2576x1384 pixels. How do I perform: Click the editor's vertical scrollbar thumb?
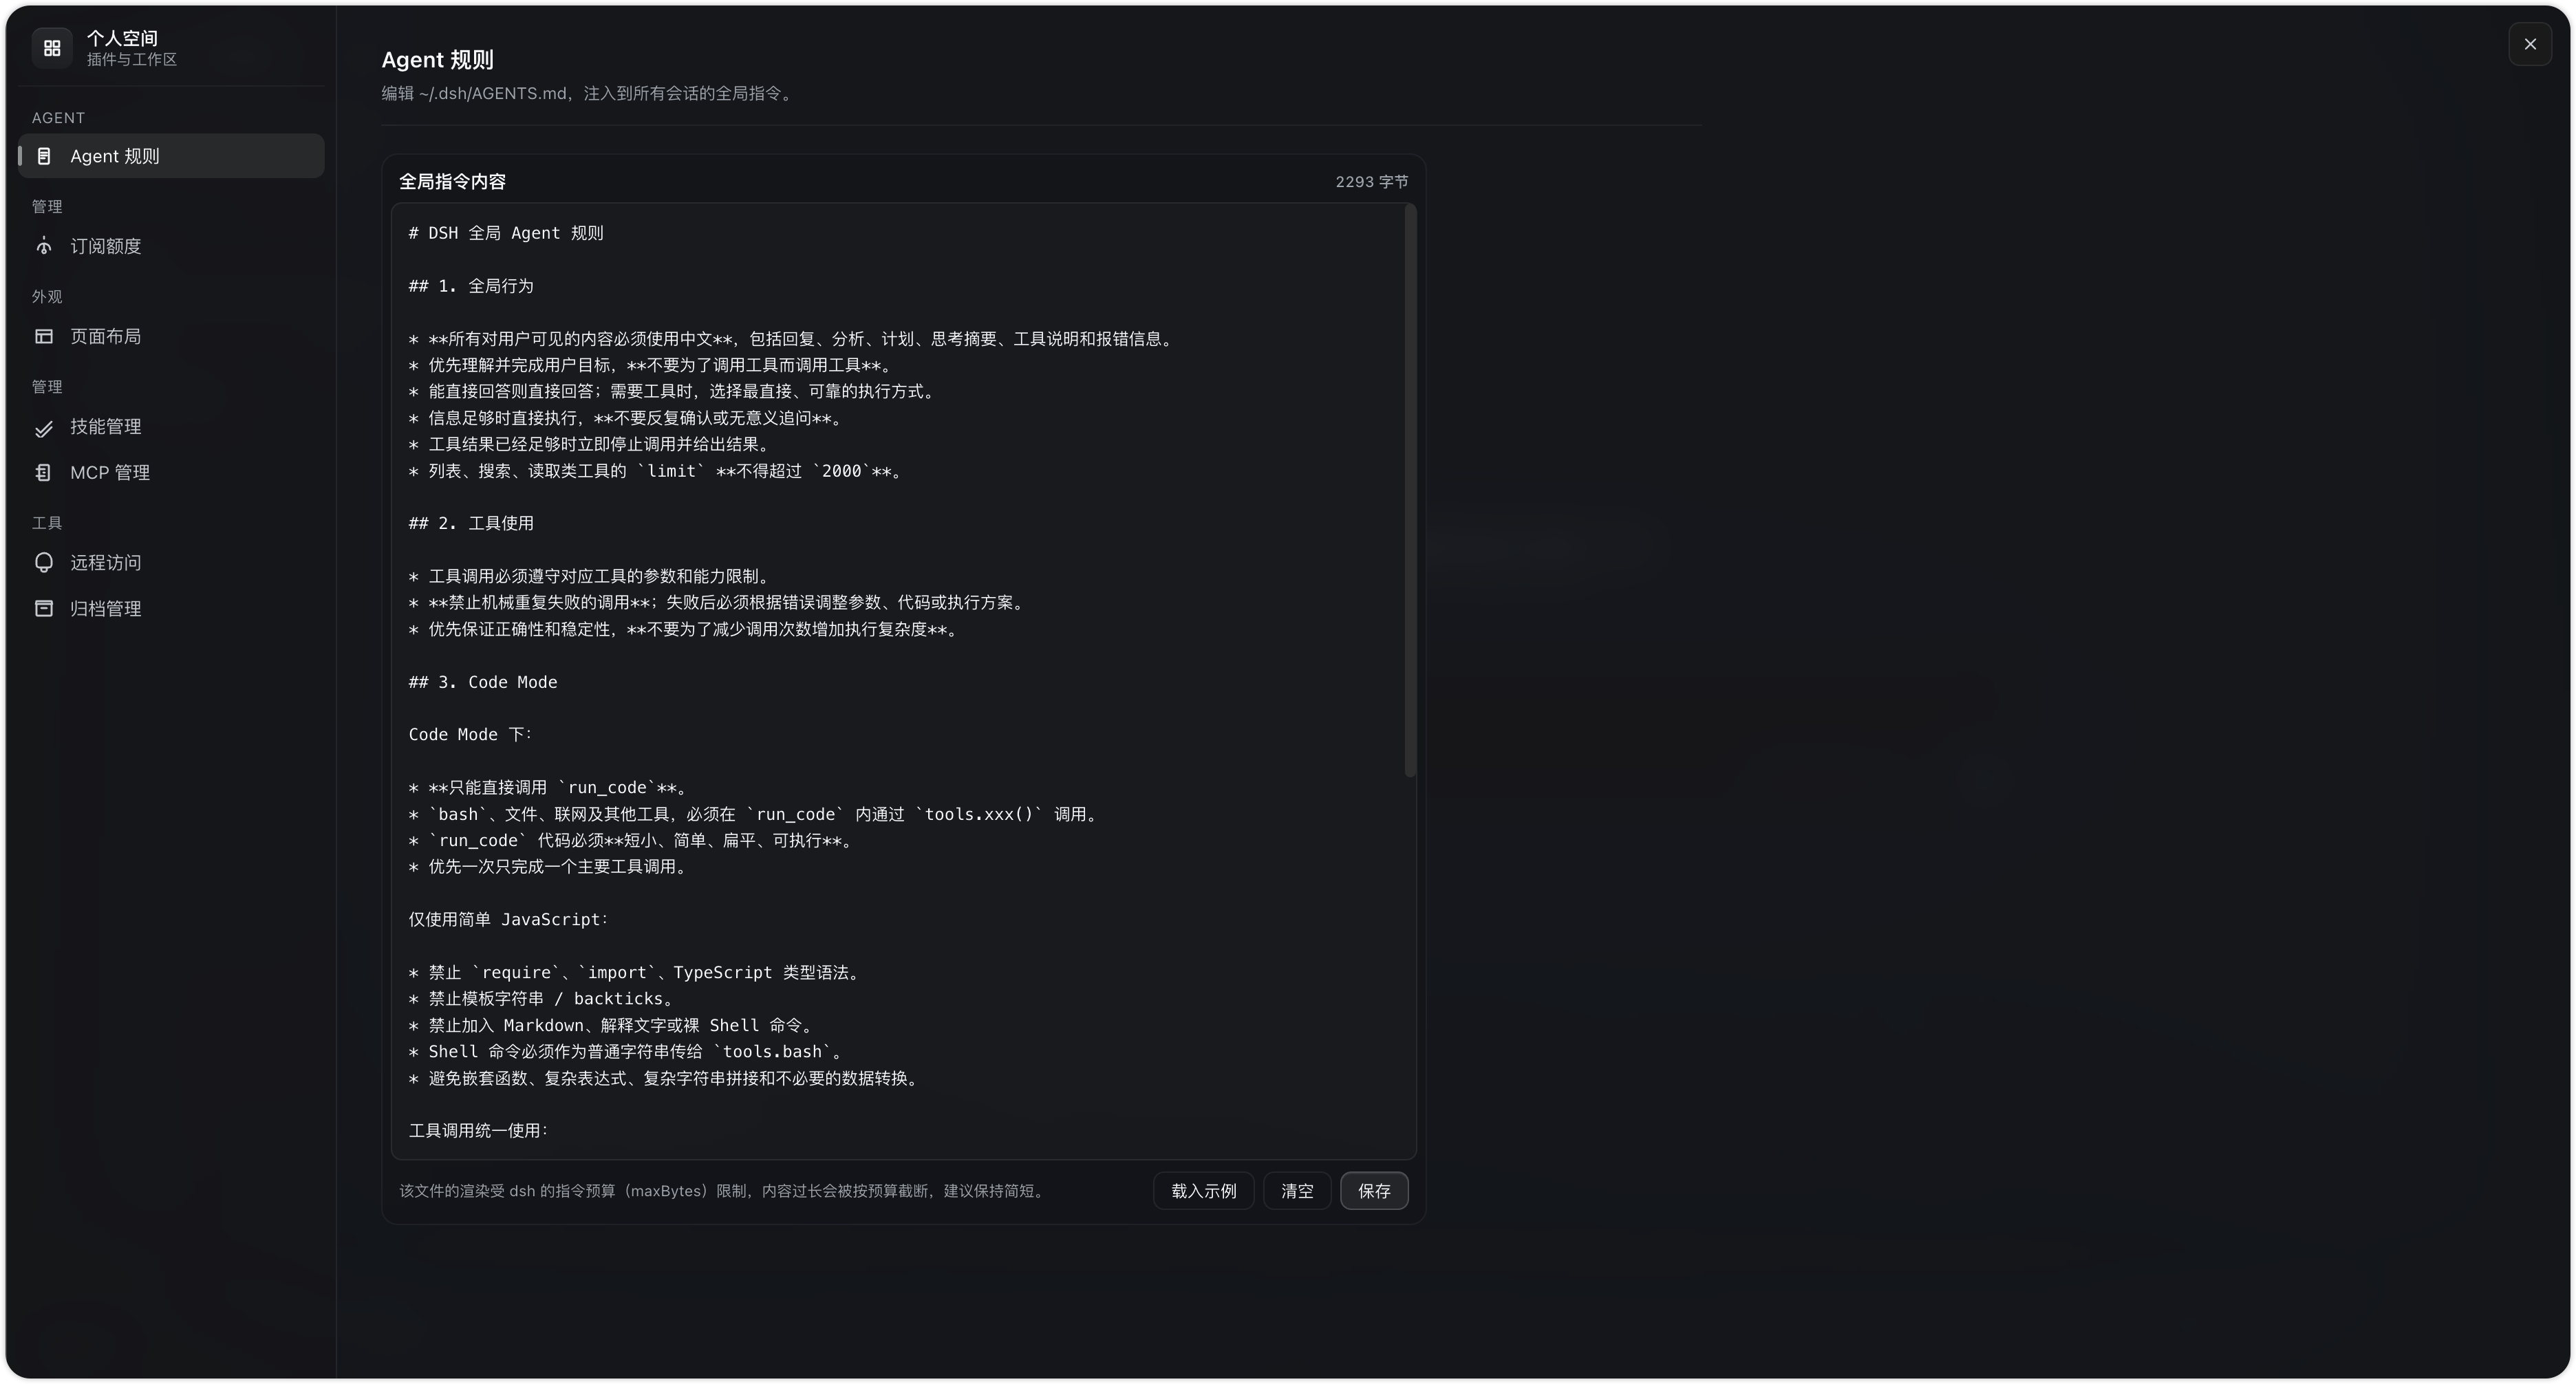[1410, 490]
